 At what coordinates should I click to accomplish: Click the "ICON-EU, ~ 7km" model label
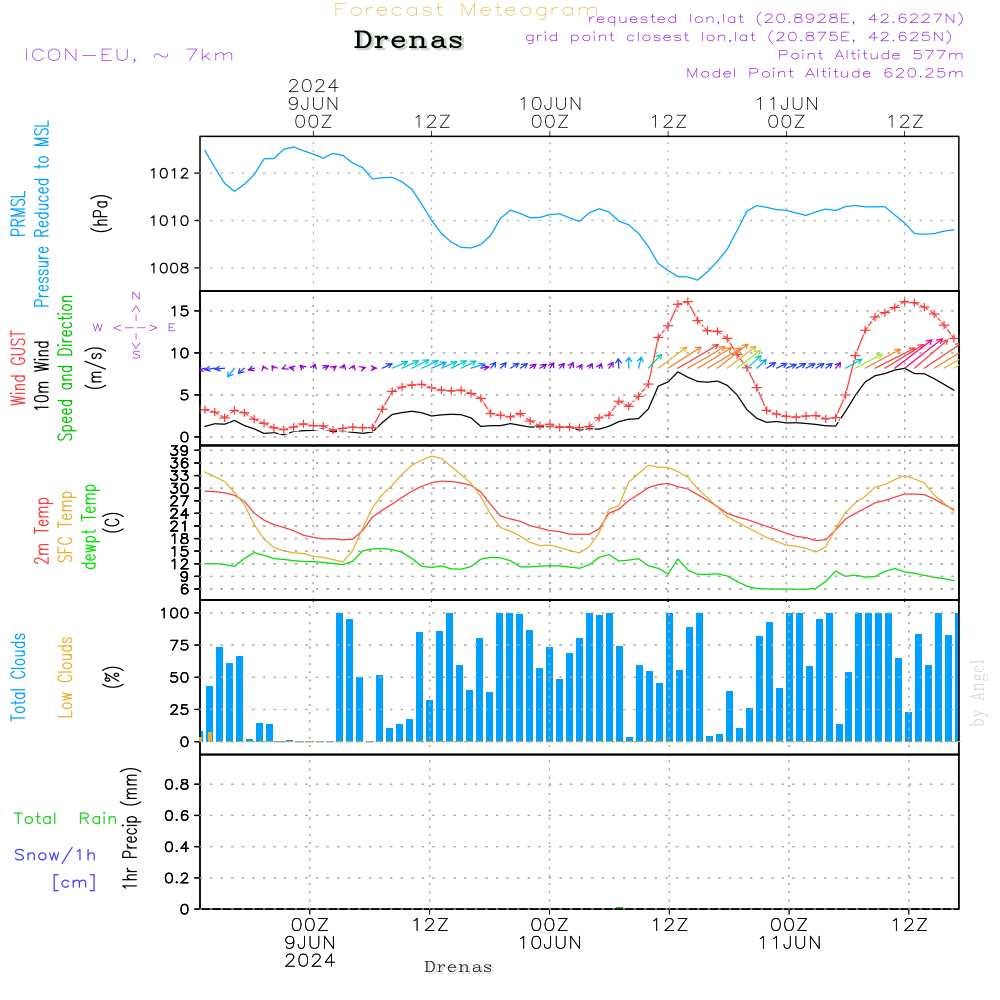click(129, 55)
